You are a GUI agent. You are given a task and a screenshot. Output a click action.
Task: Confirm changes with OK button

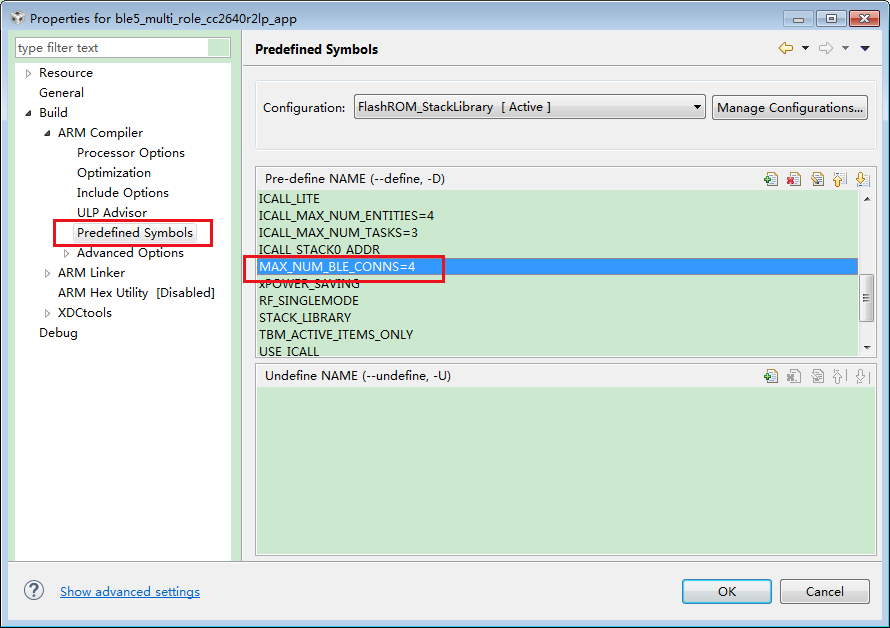[727, 592]
